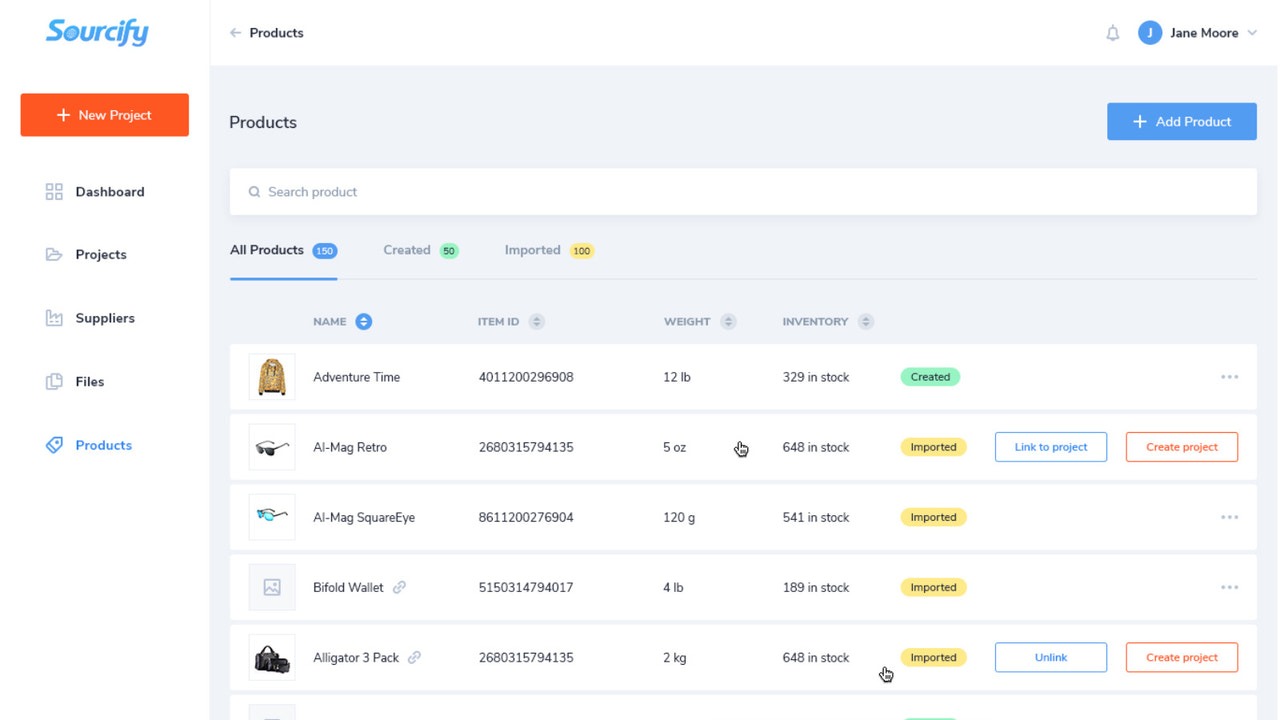Select the Products tag icon in sidebar

click(54, 445)
